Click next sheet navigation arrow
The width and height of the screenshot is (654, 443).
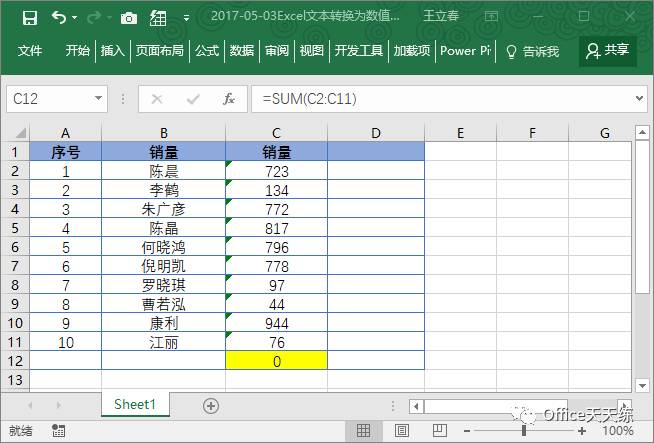coord(58,405)
